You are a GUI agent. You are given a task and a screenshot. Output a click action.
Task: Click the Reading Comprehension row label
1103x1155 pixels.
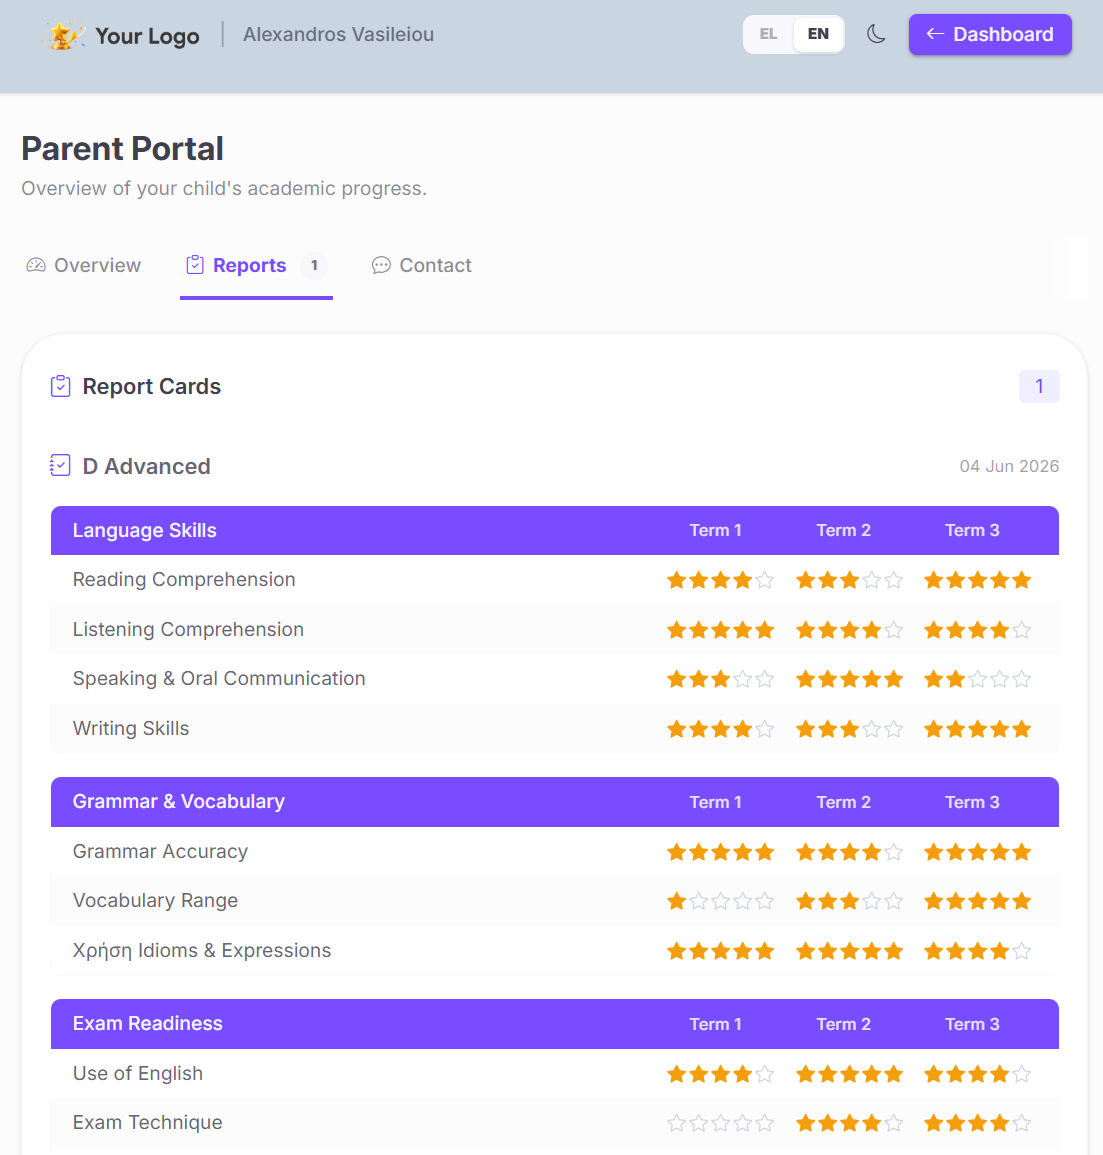click(x=184, y=580)
